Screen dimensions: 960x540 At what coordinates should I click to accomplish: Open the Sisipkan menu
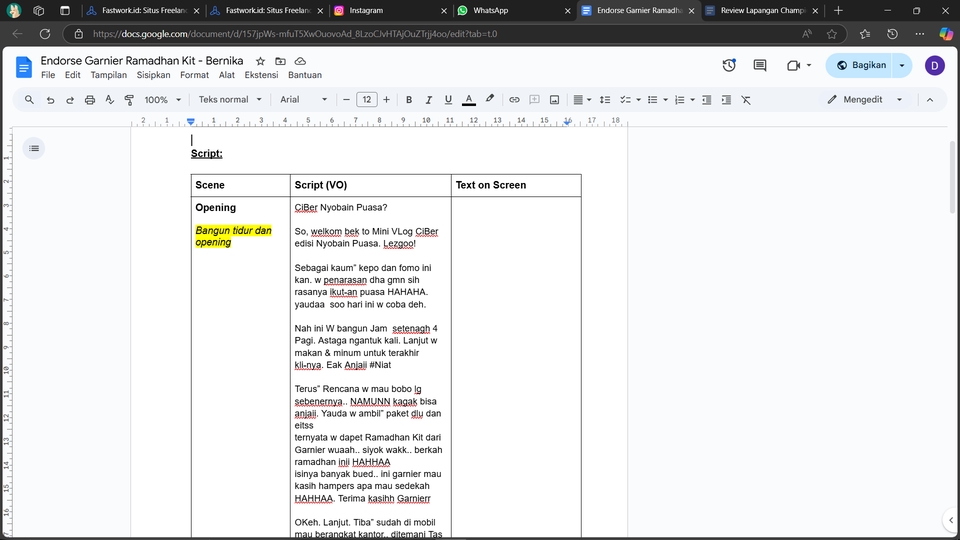coord(153,75)
